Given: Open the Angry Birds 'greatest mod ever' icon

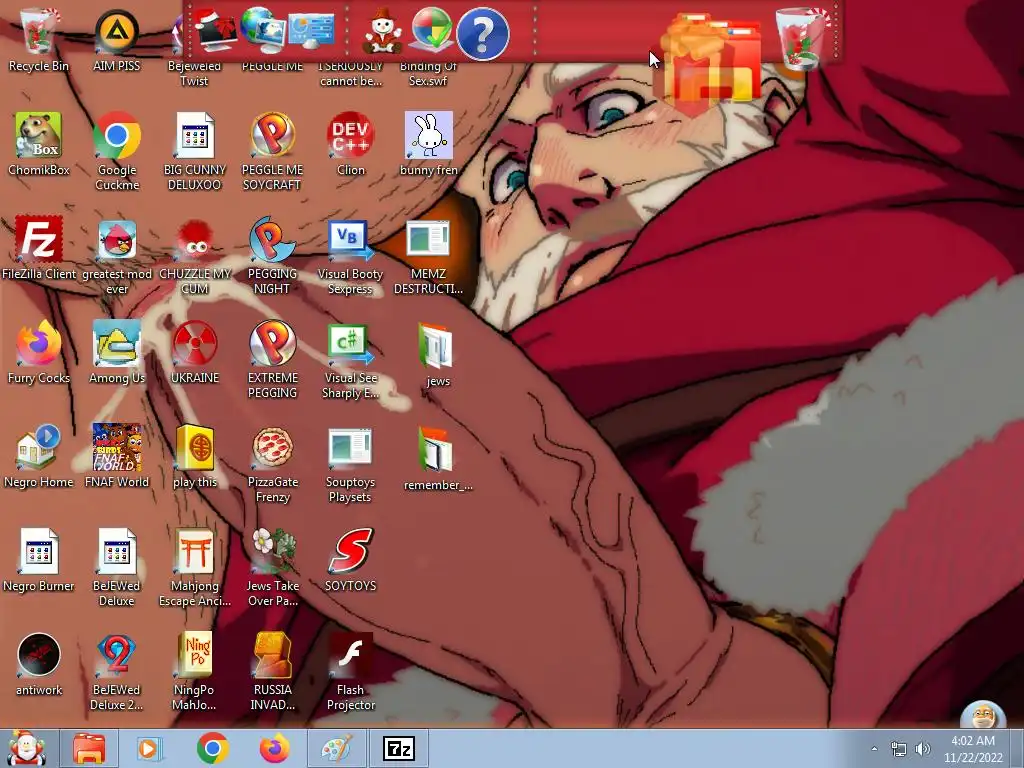Looking at the screenshot, I should 117,256.
